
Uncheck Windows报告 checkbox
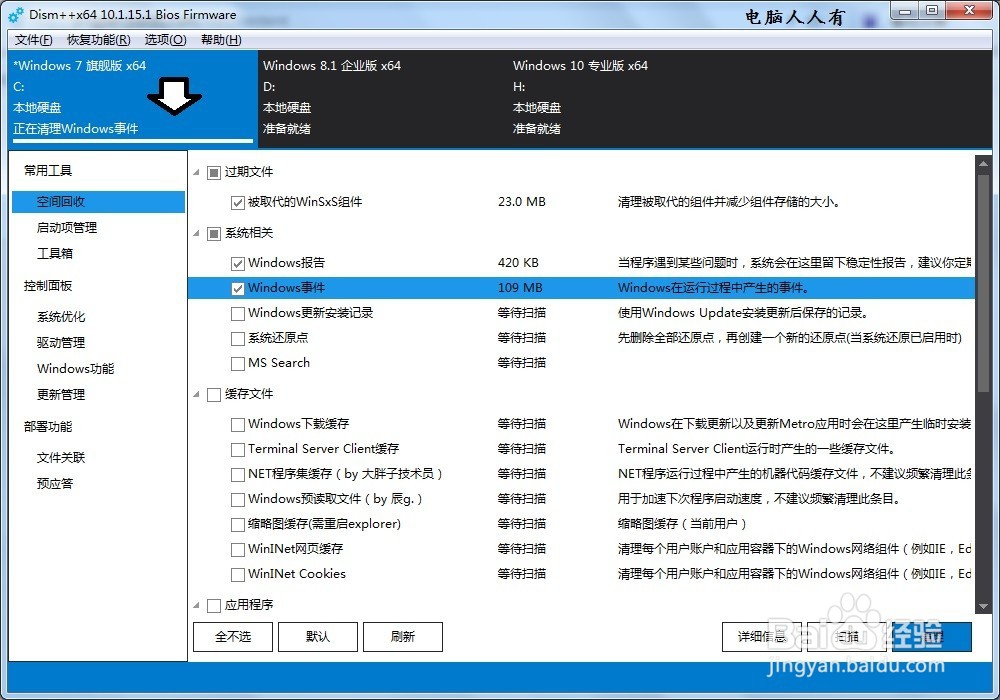(x=238, y=263)
